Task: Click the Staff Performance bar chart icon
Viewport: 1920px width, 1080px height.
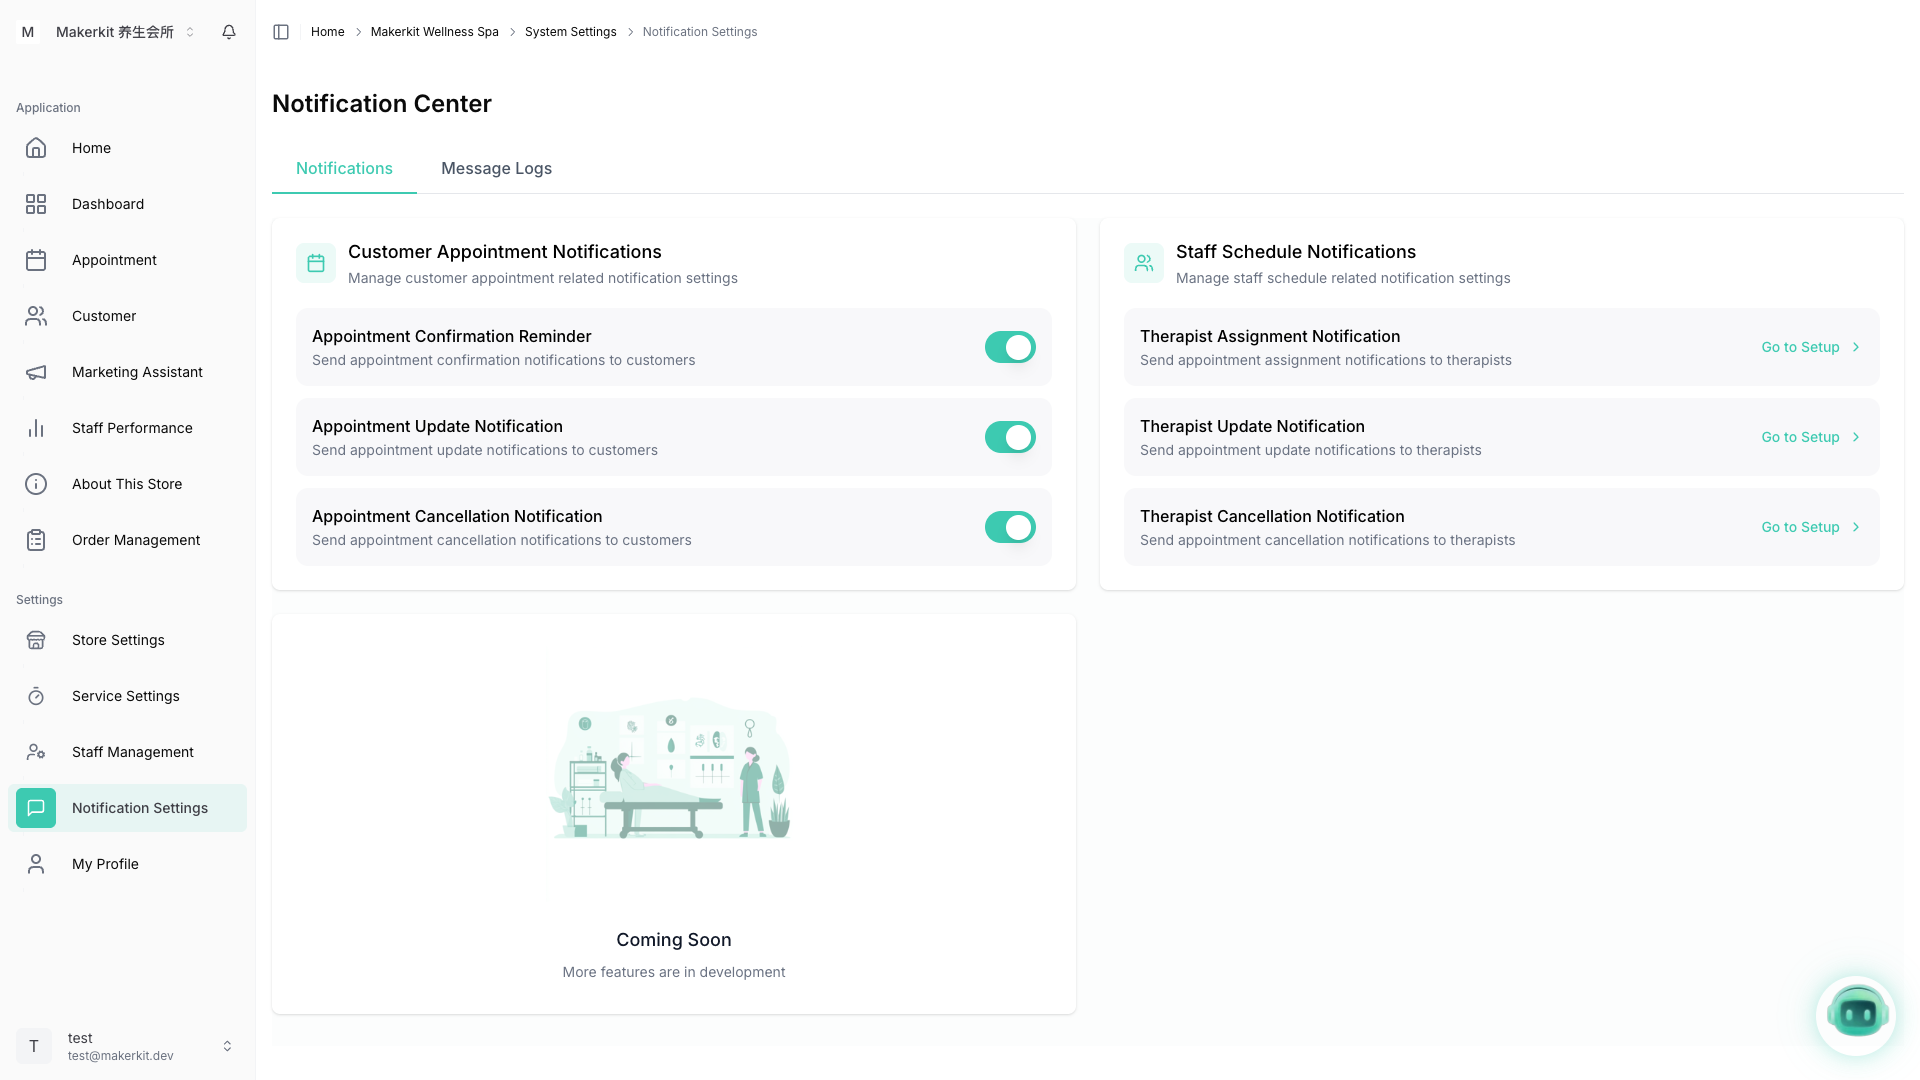Action: point(36,428)
